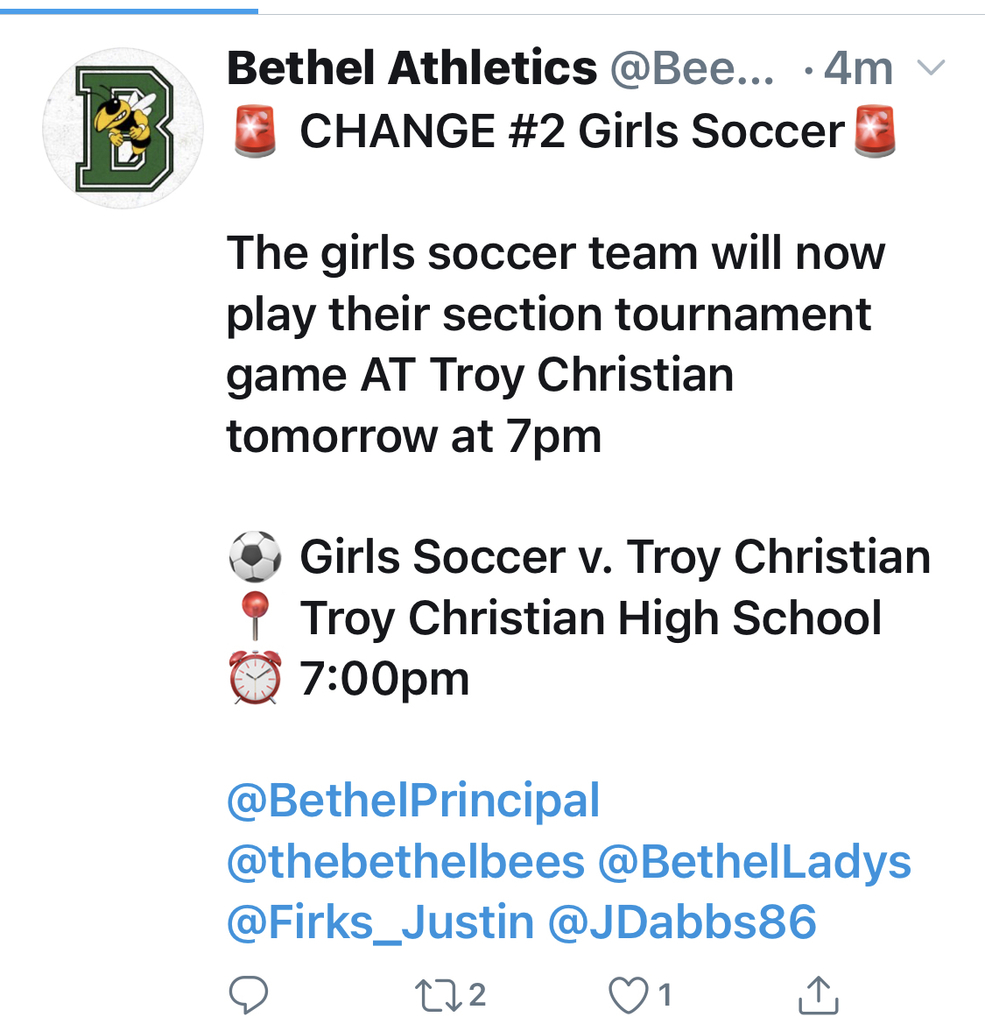Click the left red siren emoji

(255, 131)
